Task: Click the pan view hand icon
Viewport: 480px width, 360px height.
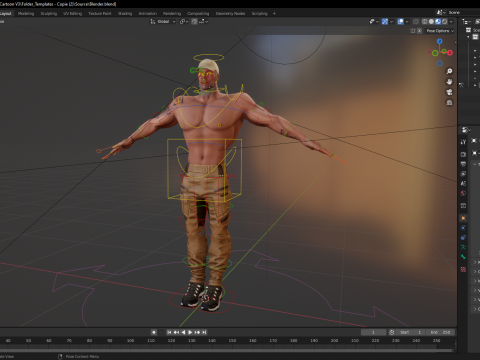Action: tap(449, 82)
